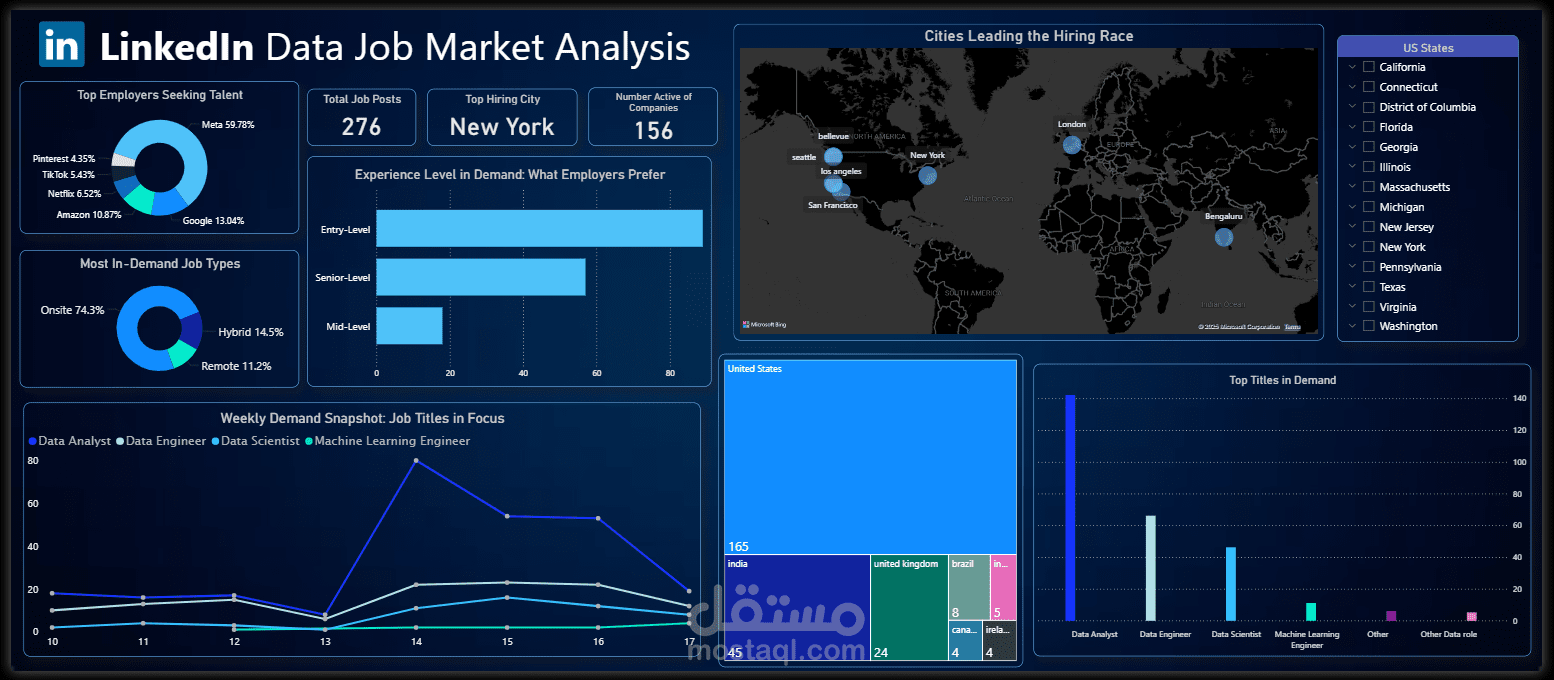Check the New Jersey checkbox

click(x=1369, y=227)
